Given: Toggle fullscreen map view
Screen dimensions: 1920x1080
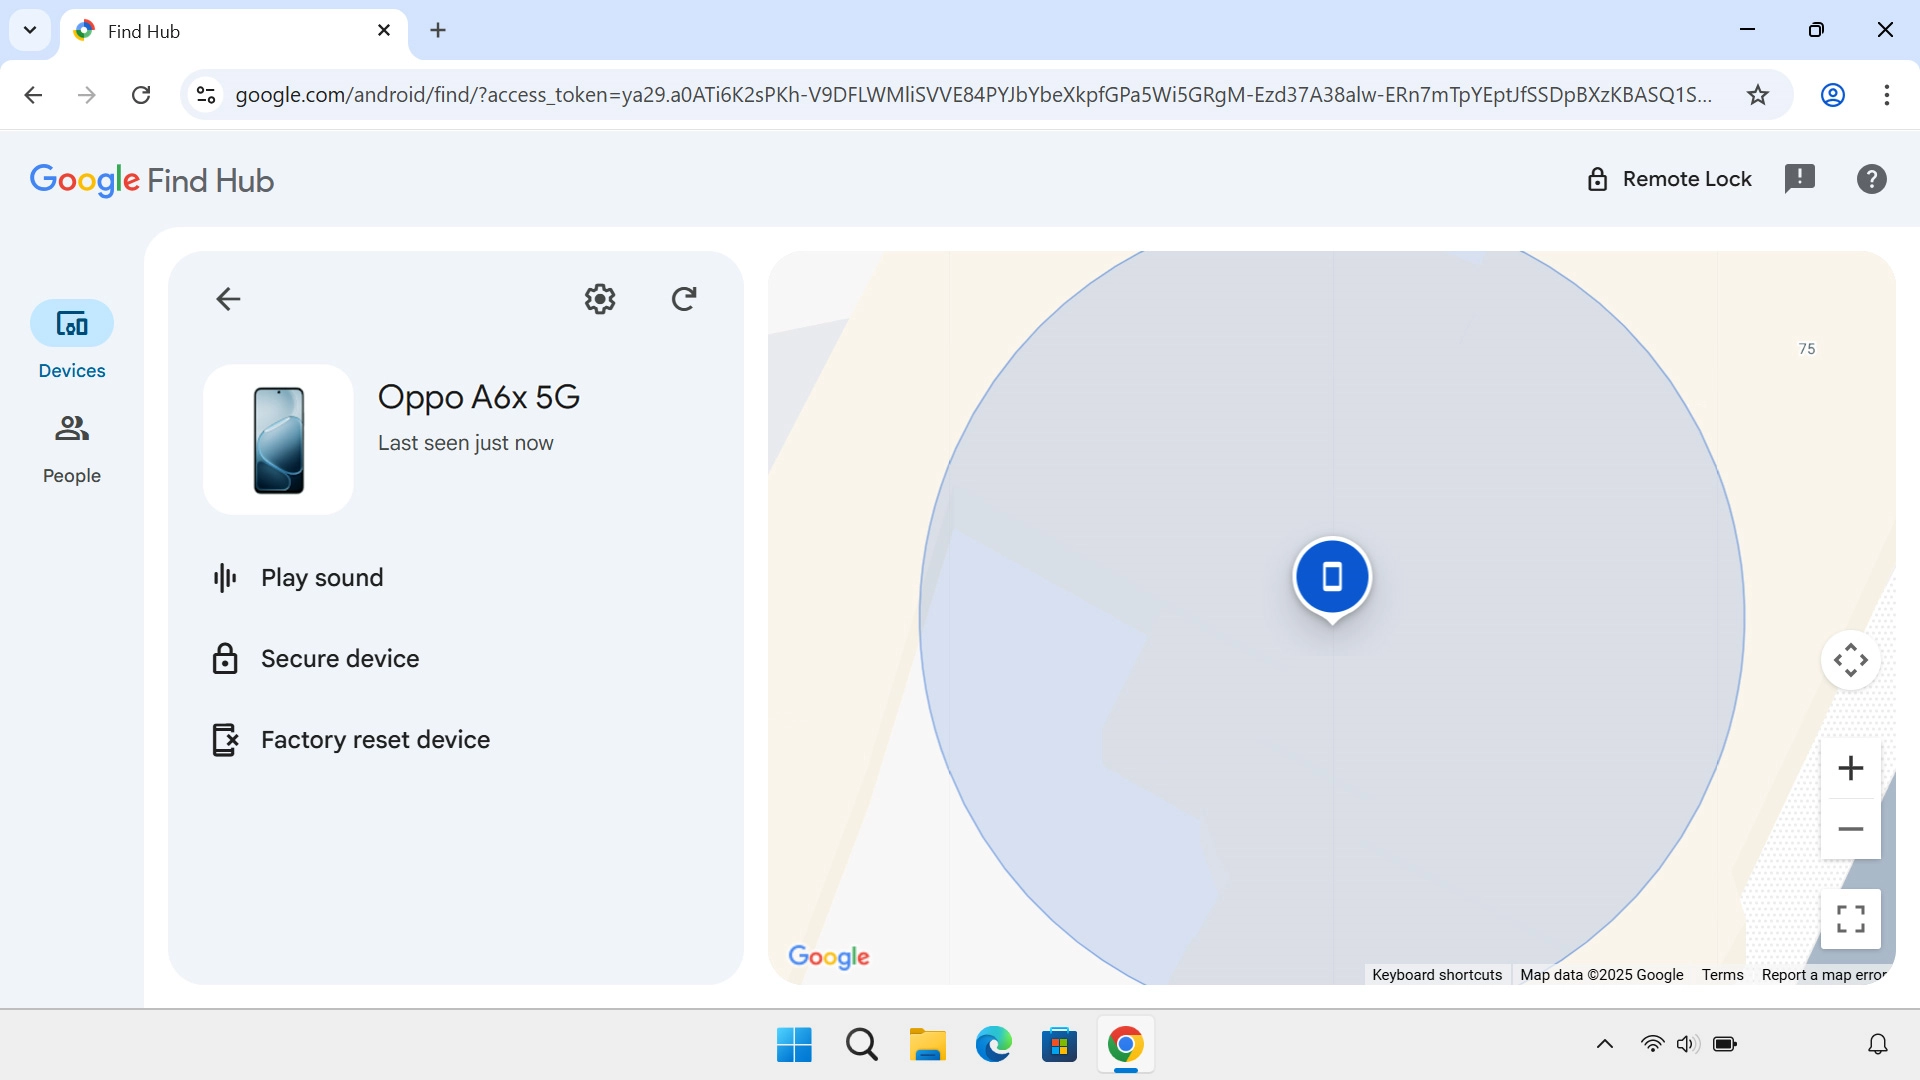Looking at the screenshot, I should click(x=1850, y=918).
